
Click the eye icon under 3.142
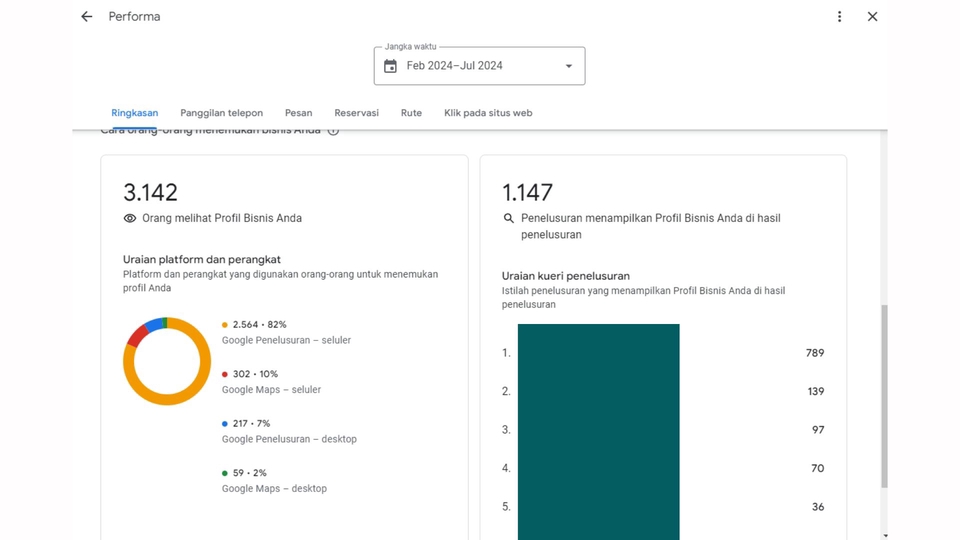click(130, 219)
